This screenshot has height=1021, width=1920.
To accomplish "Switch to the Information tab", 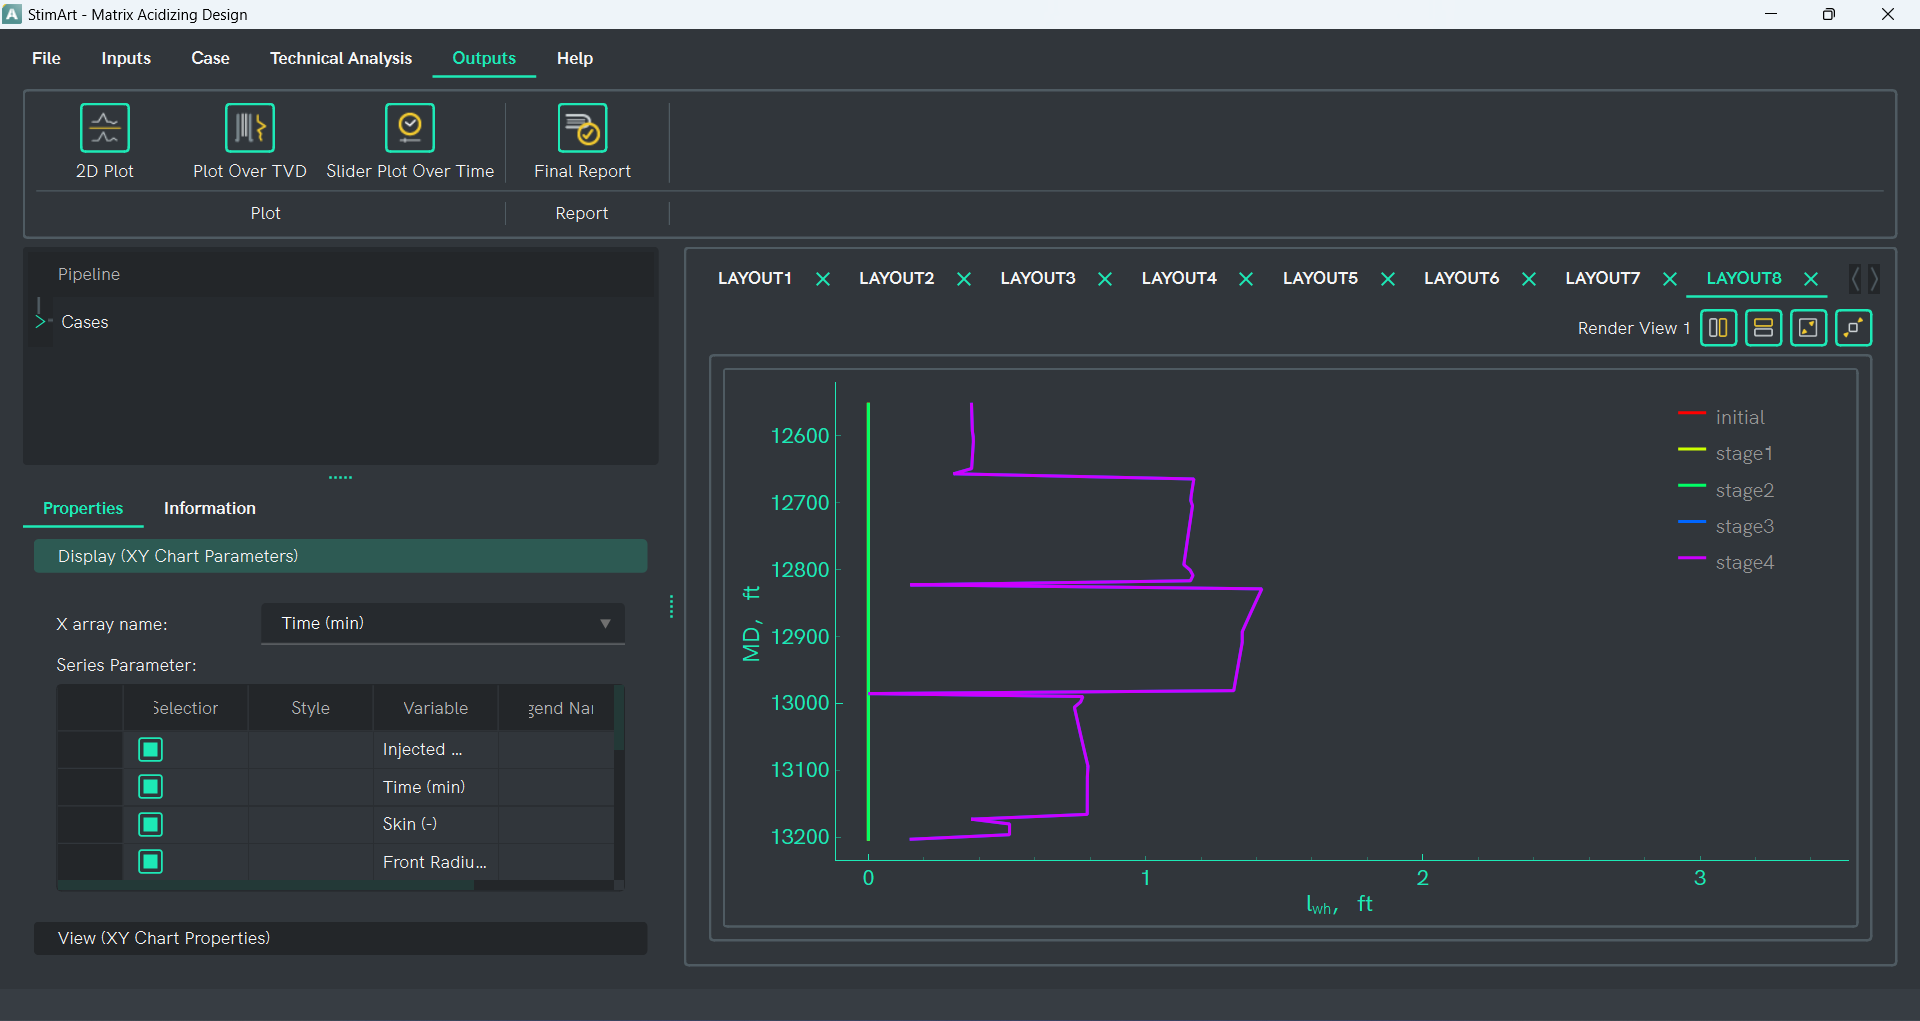I will click(x=209, y=508).
